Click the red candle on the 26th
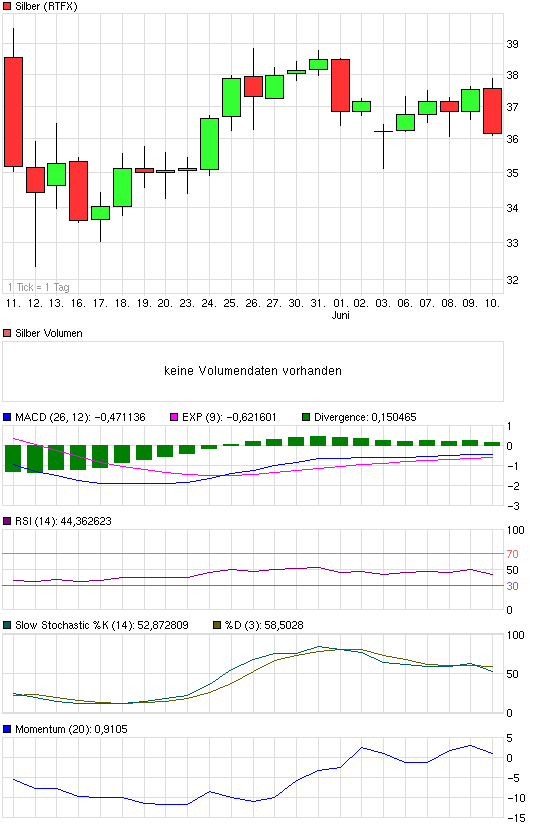The height and width of the screenshot is (826, 545). 253,86
